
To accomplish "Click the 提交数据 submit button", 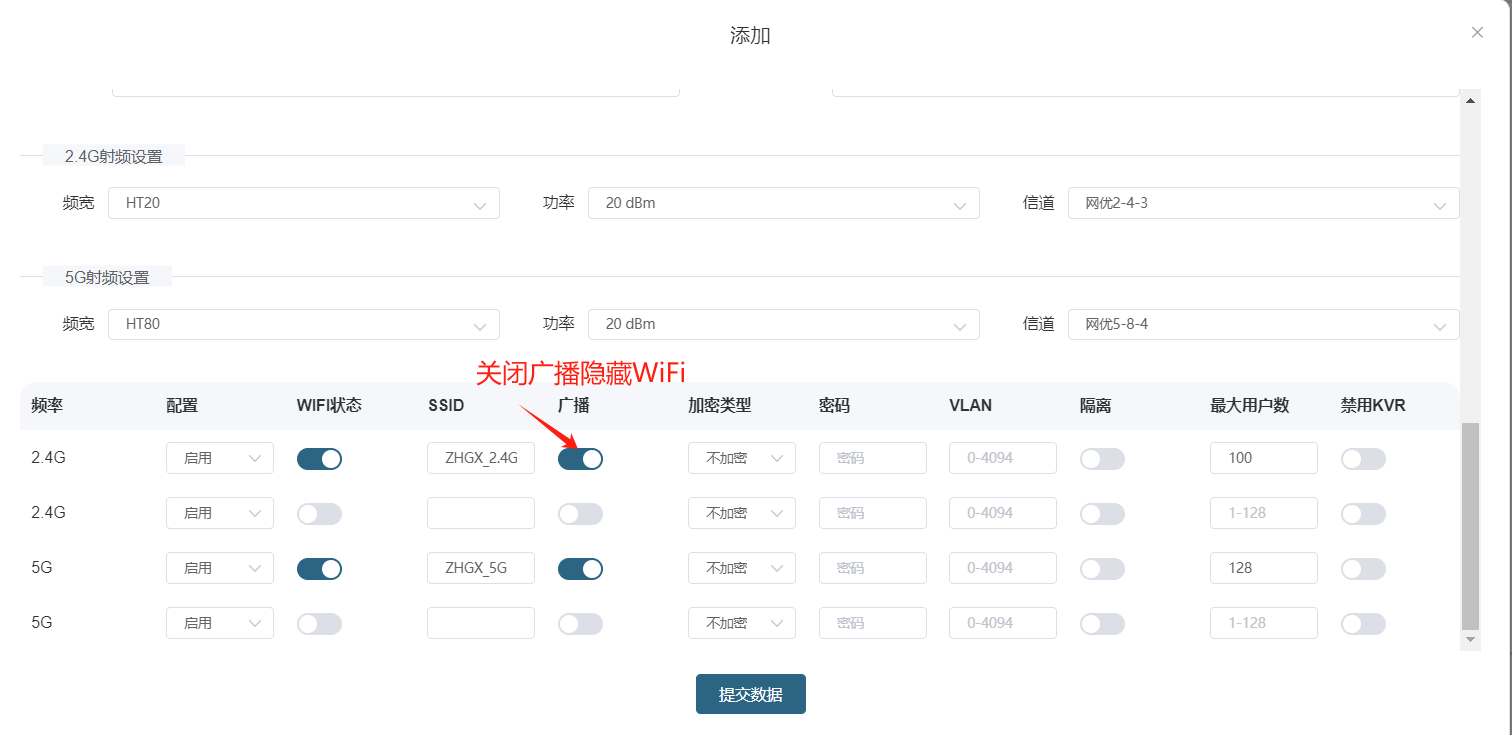I will click(750, 694).
